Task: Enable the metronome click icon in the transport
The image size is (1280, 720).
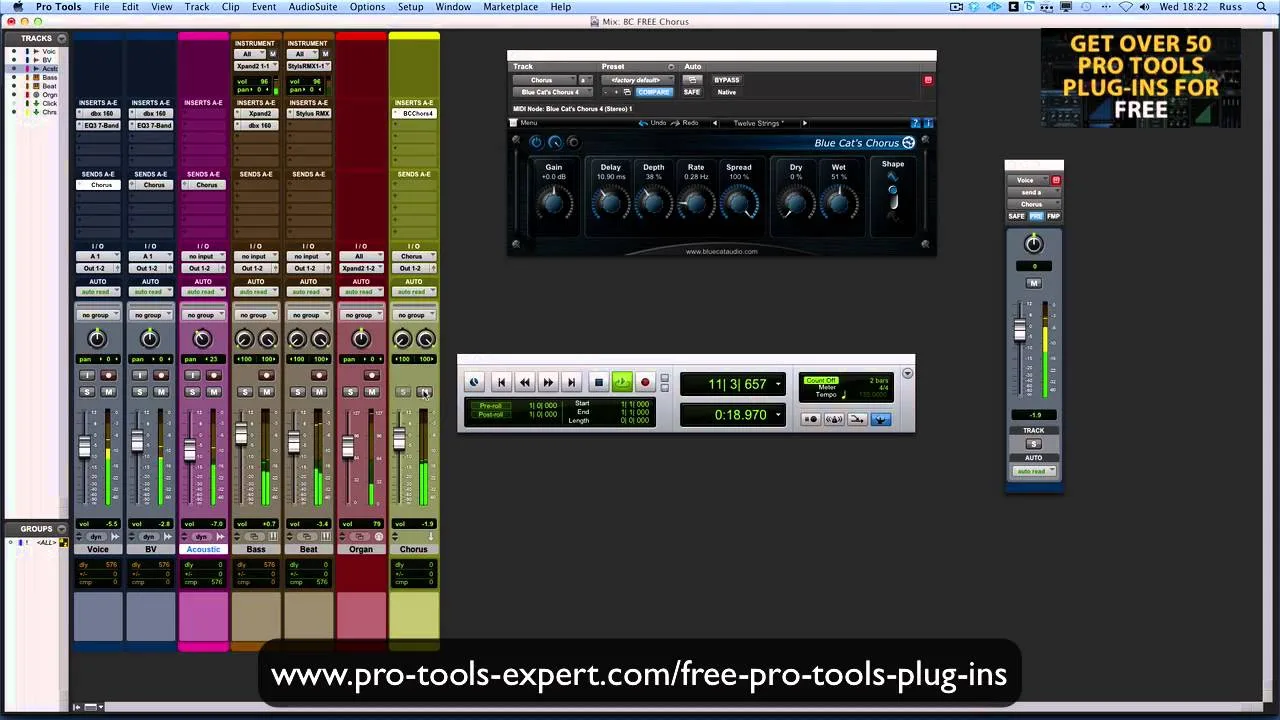Action: tap(834, 419)
